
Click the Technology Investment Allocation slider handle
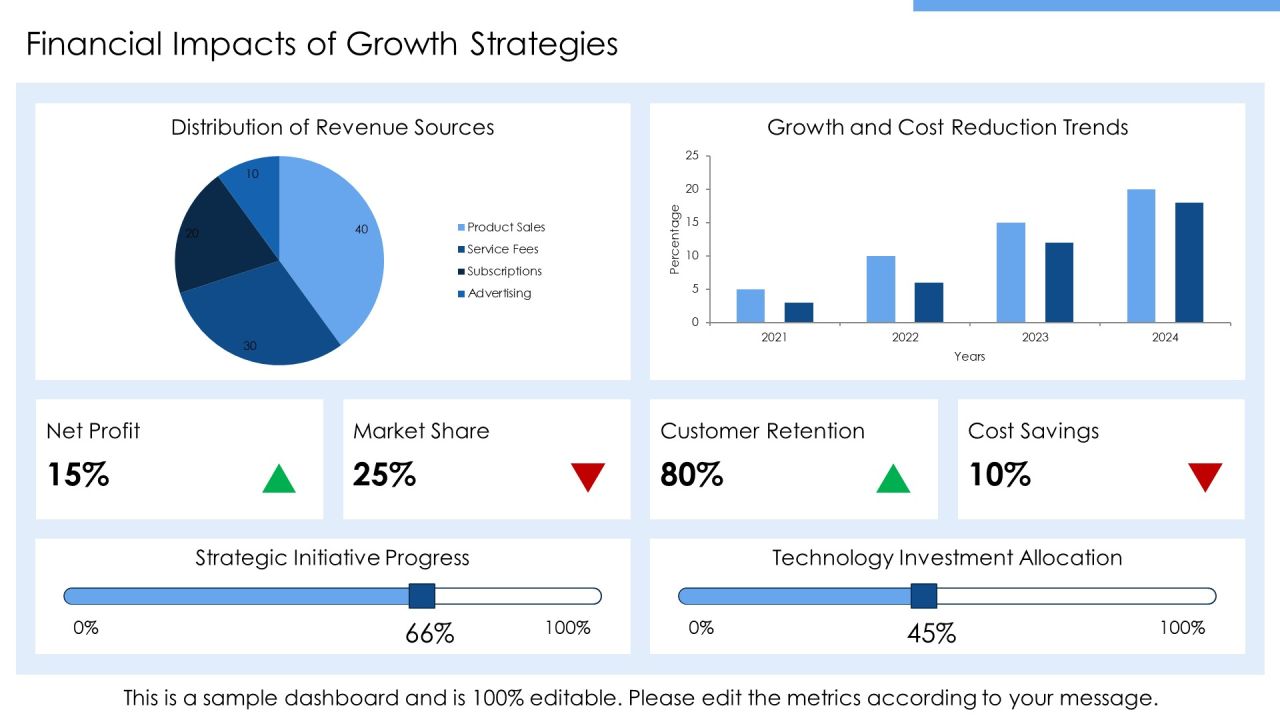(x=924, y=596)
